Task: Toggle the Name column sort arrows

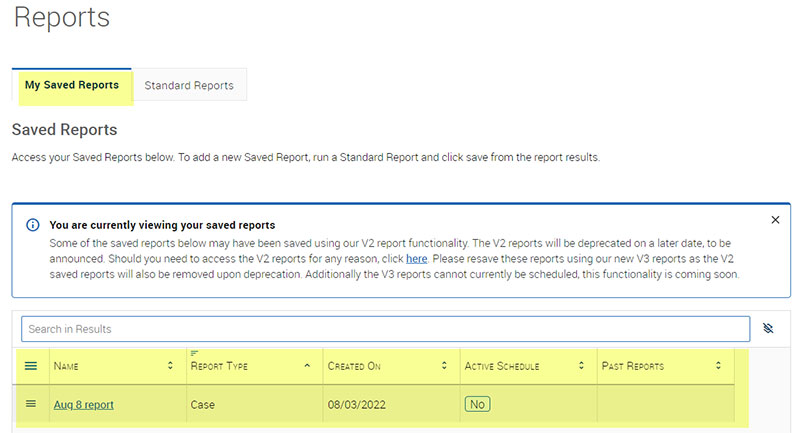Action: click(170, 366)
